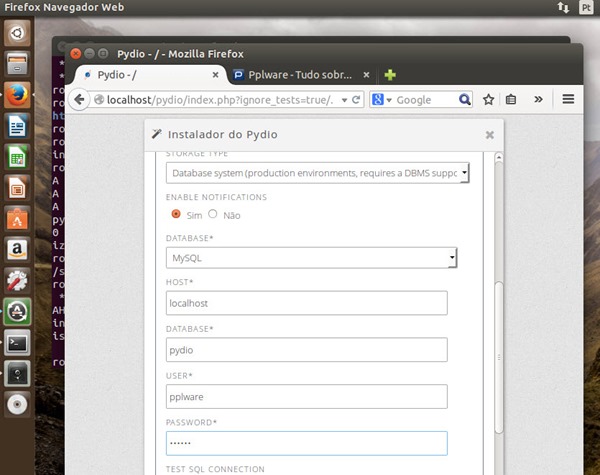Click the Google search magnifier icon

[464, 100]
